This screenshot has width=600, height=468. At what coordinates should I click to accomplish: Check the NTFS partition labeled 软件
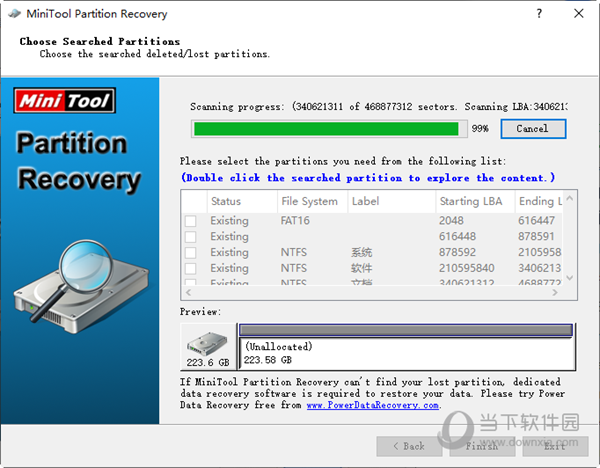click(x=191, y=268)
